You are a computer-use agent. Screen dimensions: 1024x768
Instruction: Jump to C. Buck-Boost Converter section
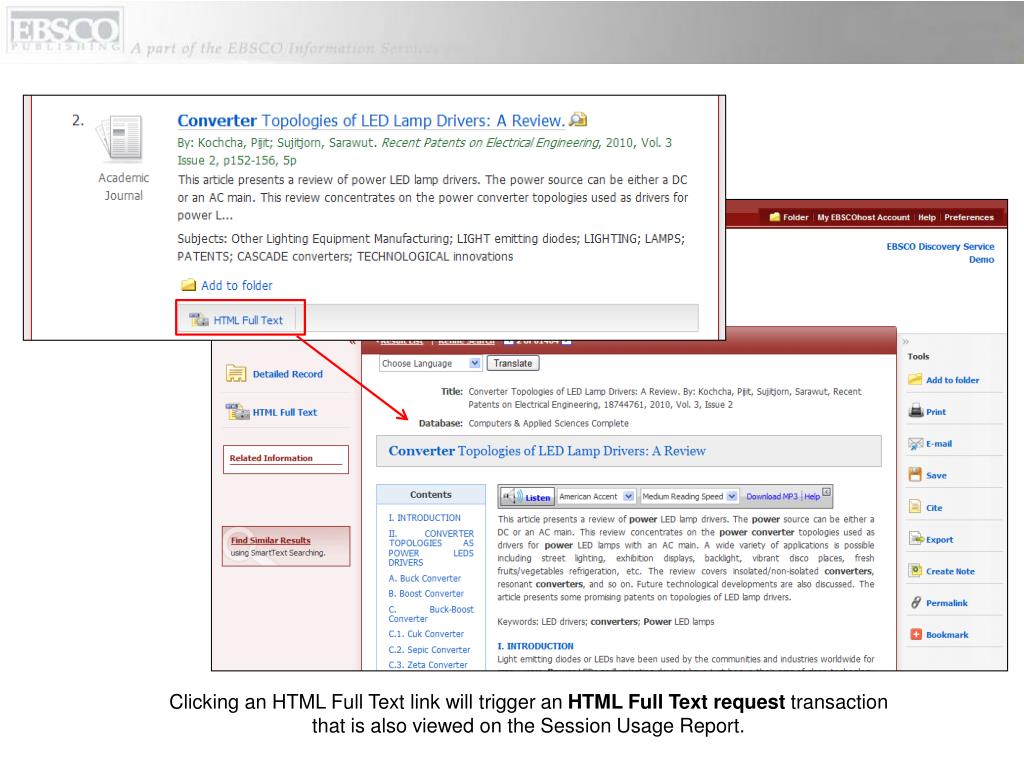pos(431,614)
